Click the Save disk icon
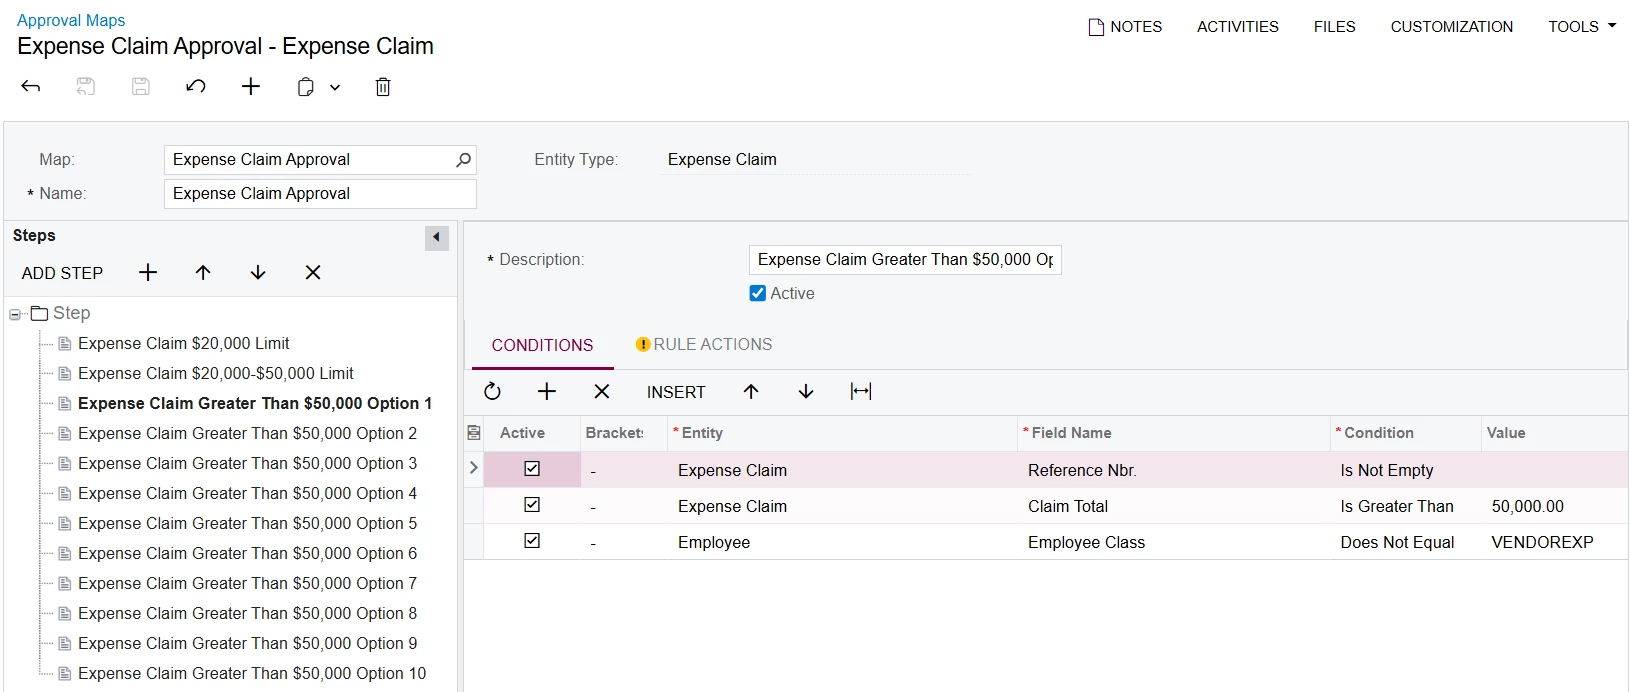Screen dimensions: 1630x692 tap(141, 87)
